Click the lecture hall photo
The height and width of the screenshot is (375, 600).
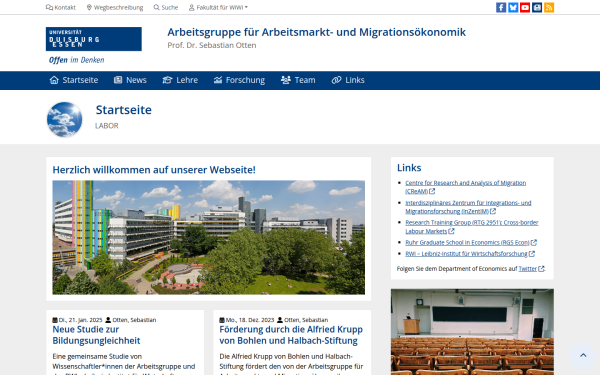pos(472,332)
